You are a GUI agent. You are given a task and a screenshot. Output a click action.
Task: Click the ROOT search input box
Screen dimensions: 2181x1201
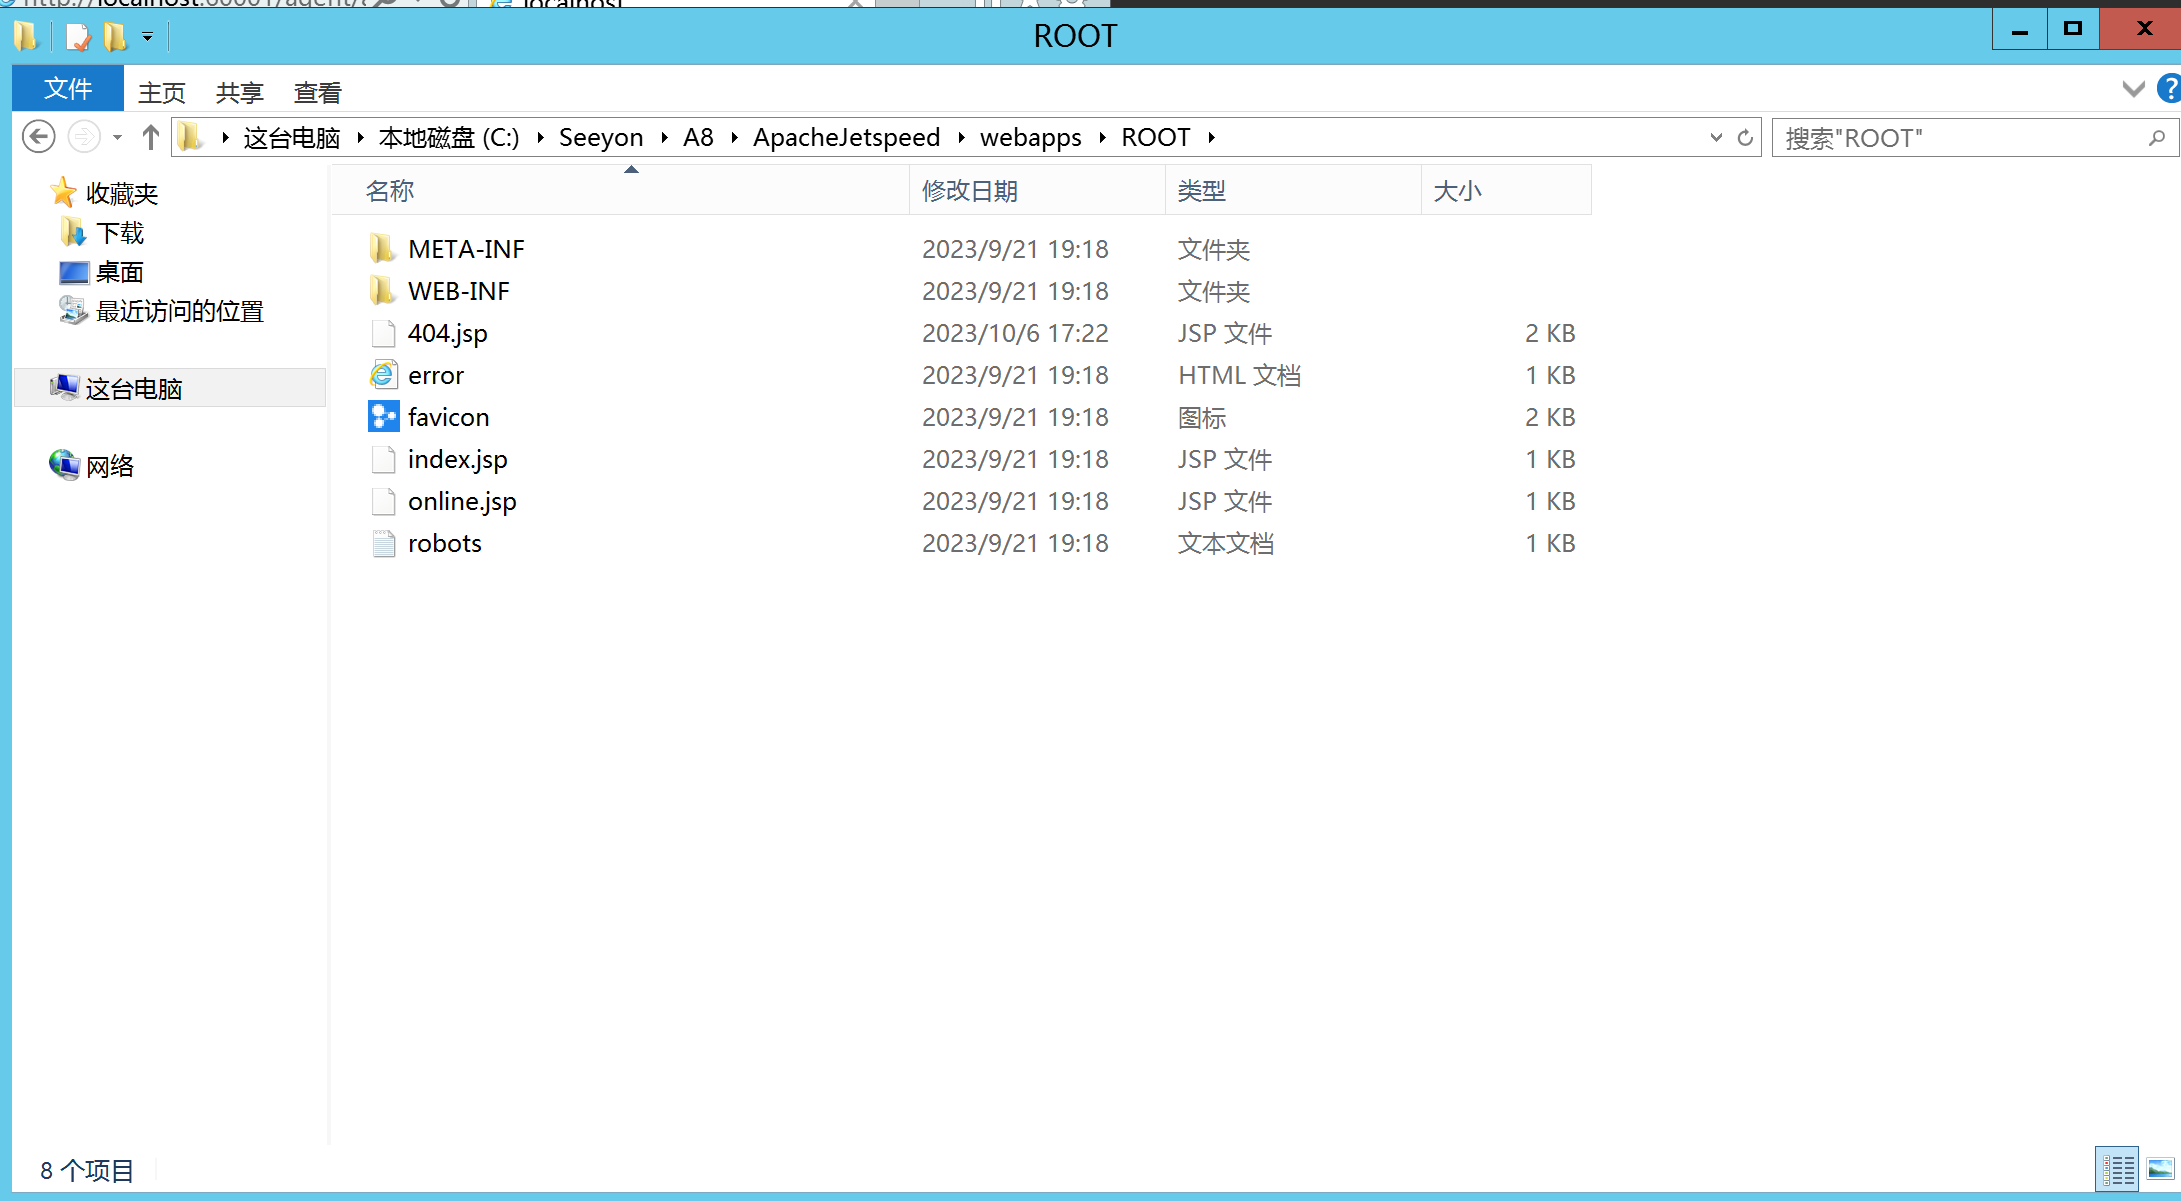coord(1960,138)
